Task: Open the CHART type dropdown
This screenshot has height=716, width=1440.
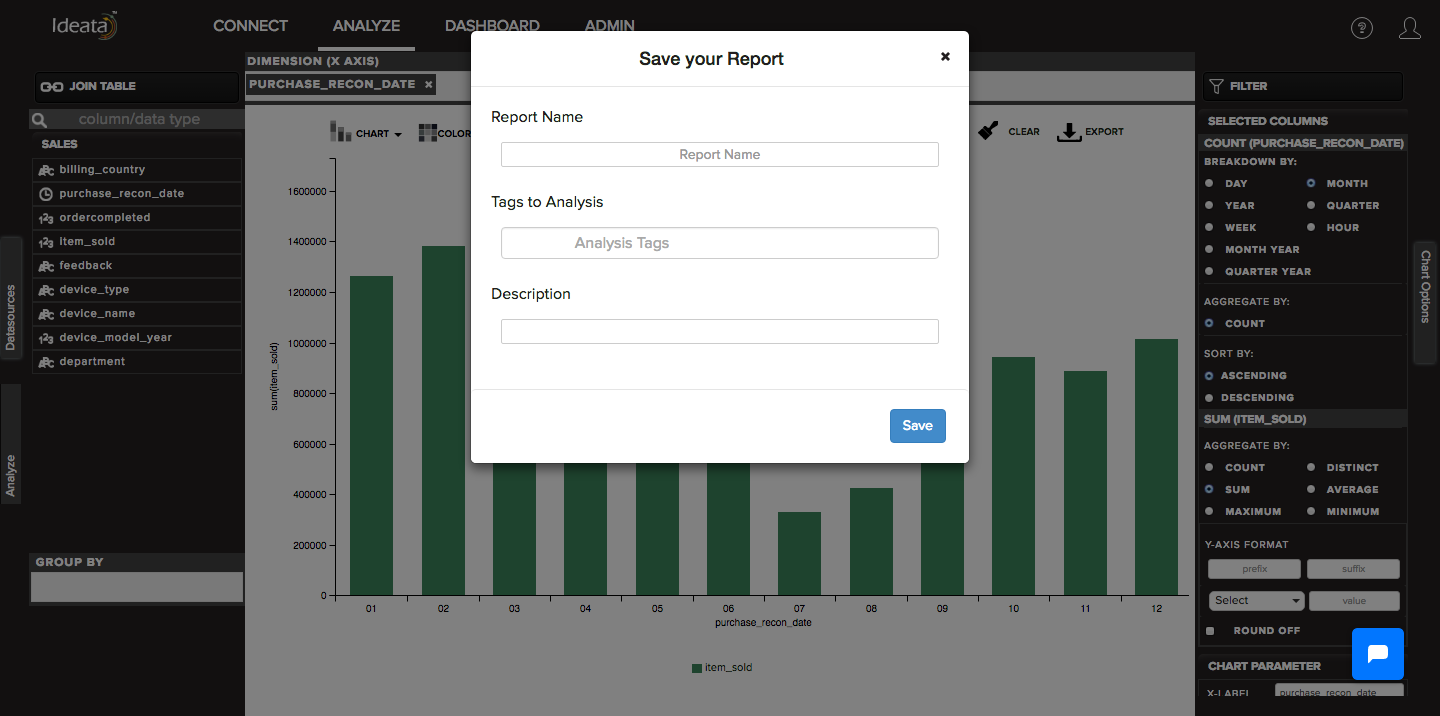Action: [366, 132]
